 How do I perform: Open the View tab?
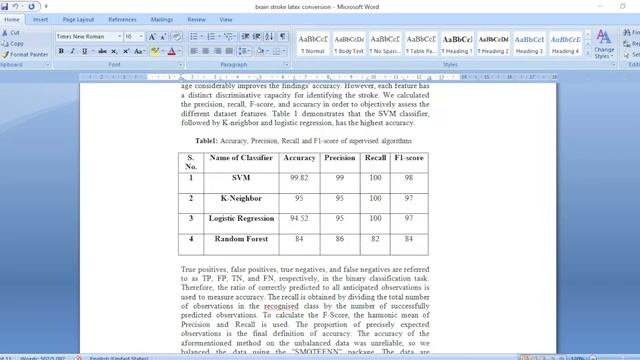(x=226, y=20)
